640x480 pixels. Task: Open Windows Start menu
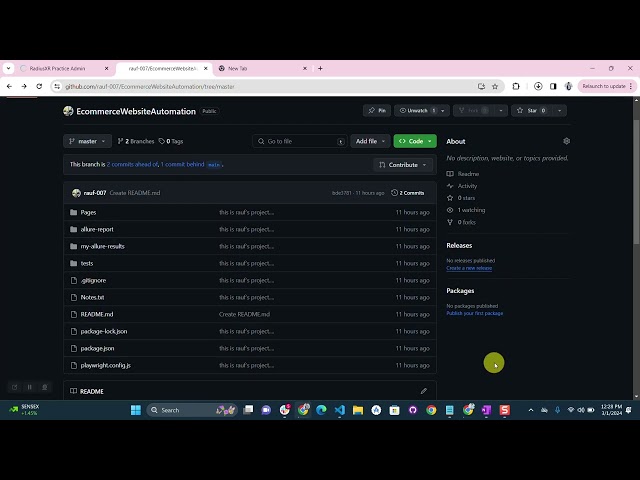(136, 410)
